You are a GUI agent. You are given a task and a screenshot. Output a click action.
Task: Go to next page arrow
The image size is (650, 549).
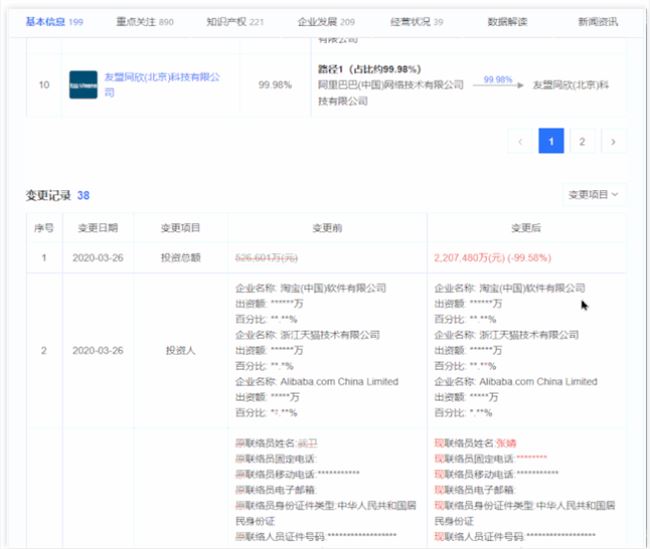coord(613,141)
